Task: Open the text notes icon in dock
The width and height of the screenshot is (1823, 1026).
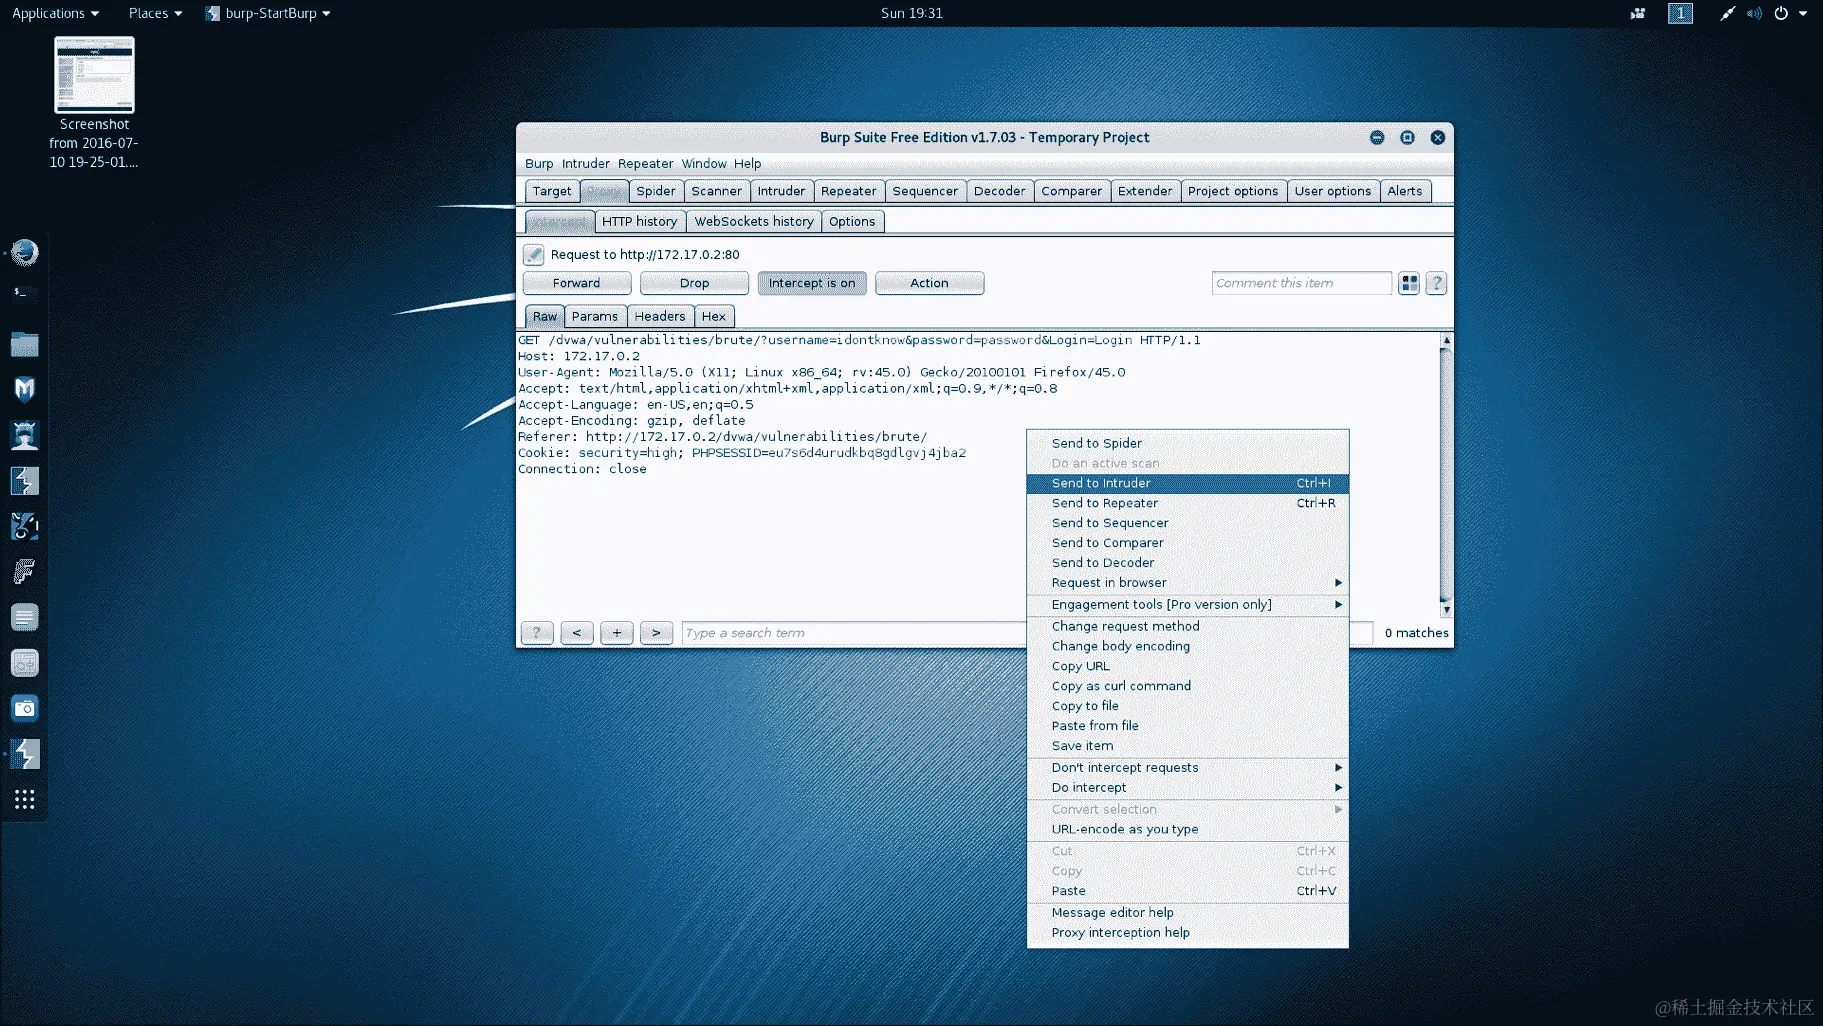Action: (24, 617)
